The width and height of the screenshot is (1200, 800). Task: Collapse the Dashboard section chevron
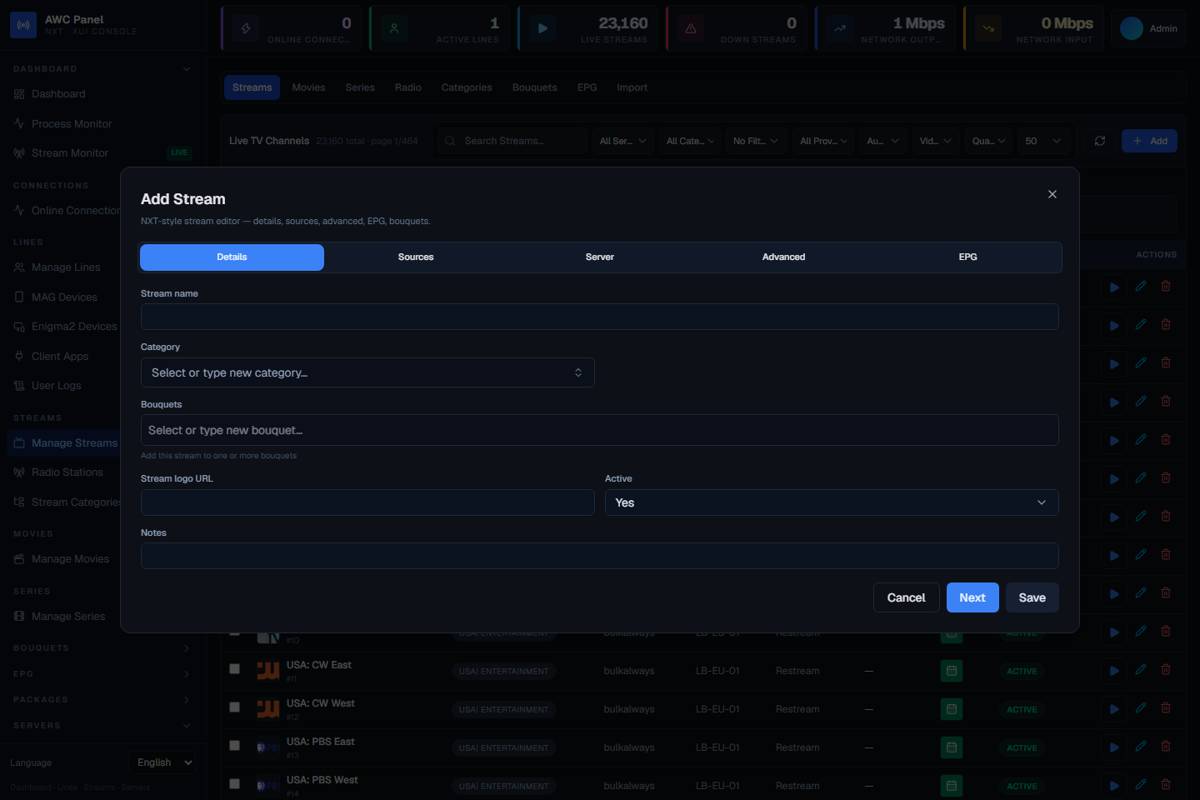click(187, 69)
